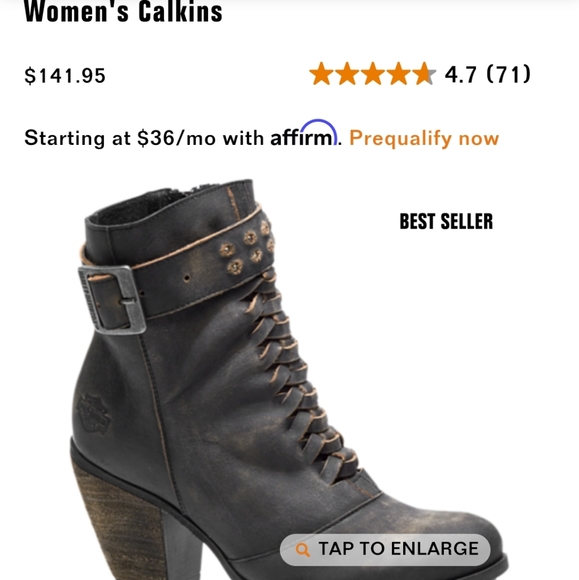This screenshot has height=580, width=579.
Task: Open the 71 reviews count
Action: tap(508, 74)
